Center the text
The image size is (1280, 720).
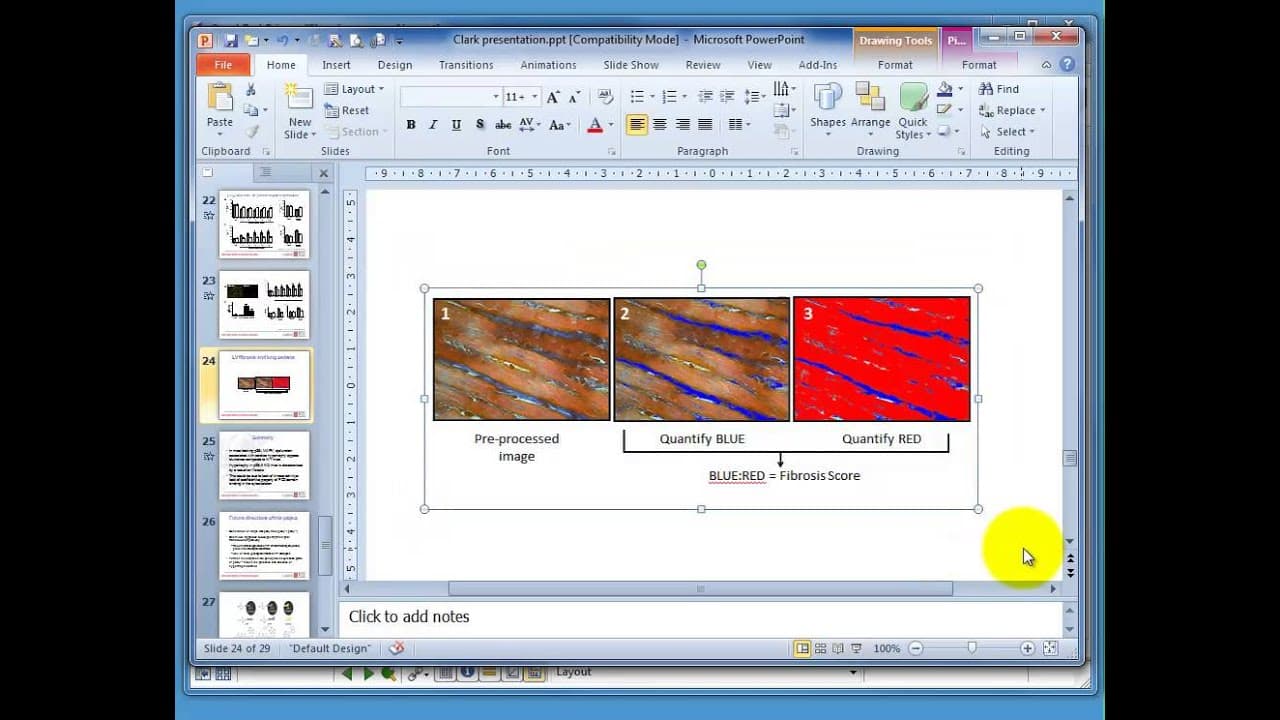pos(660,125)
